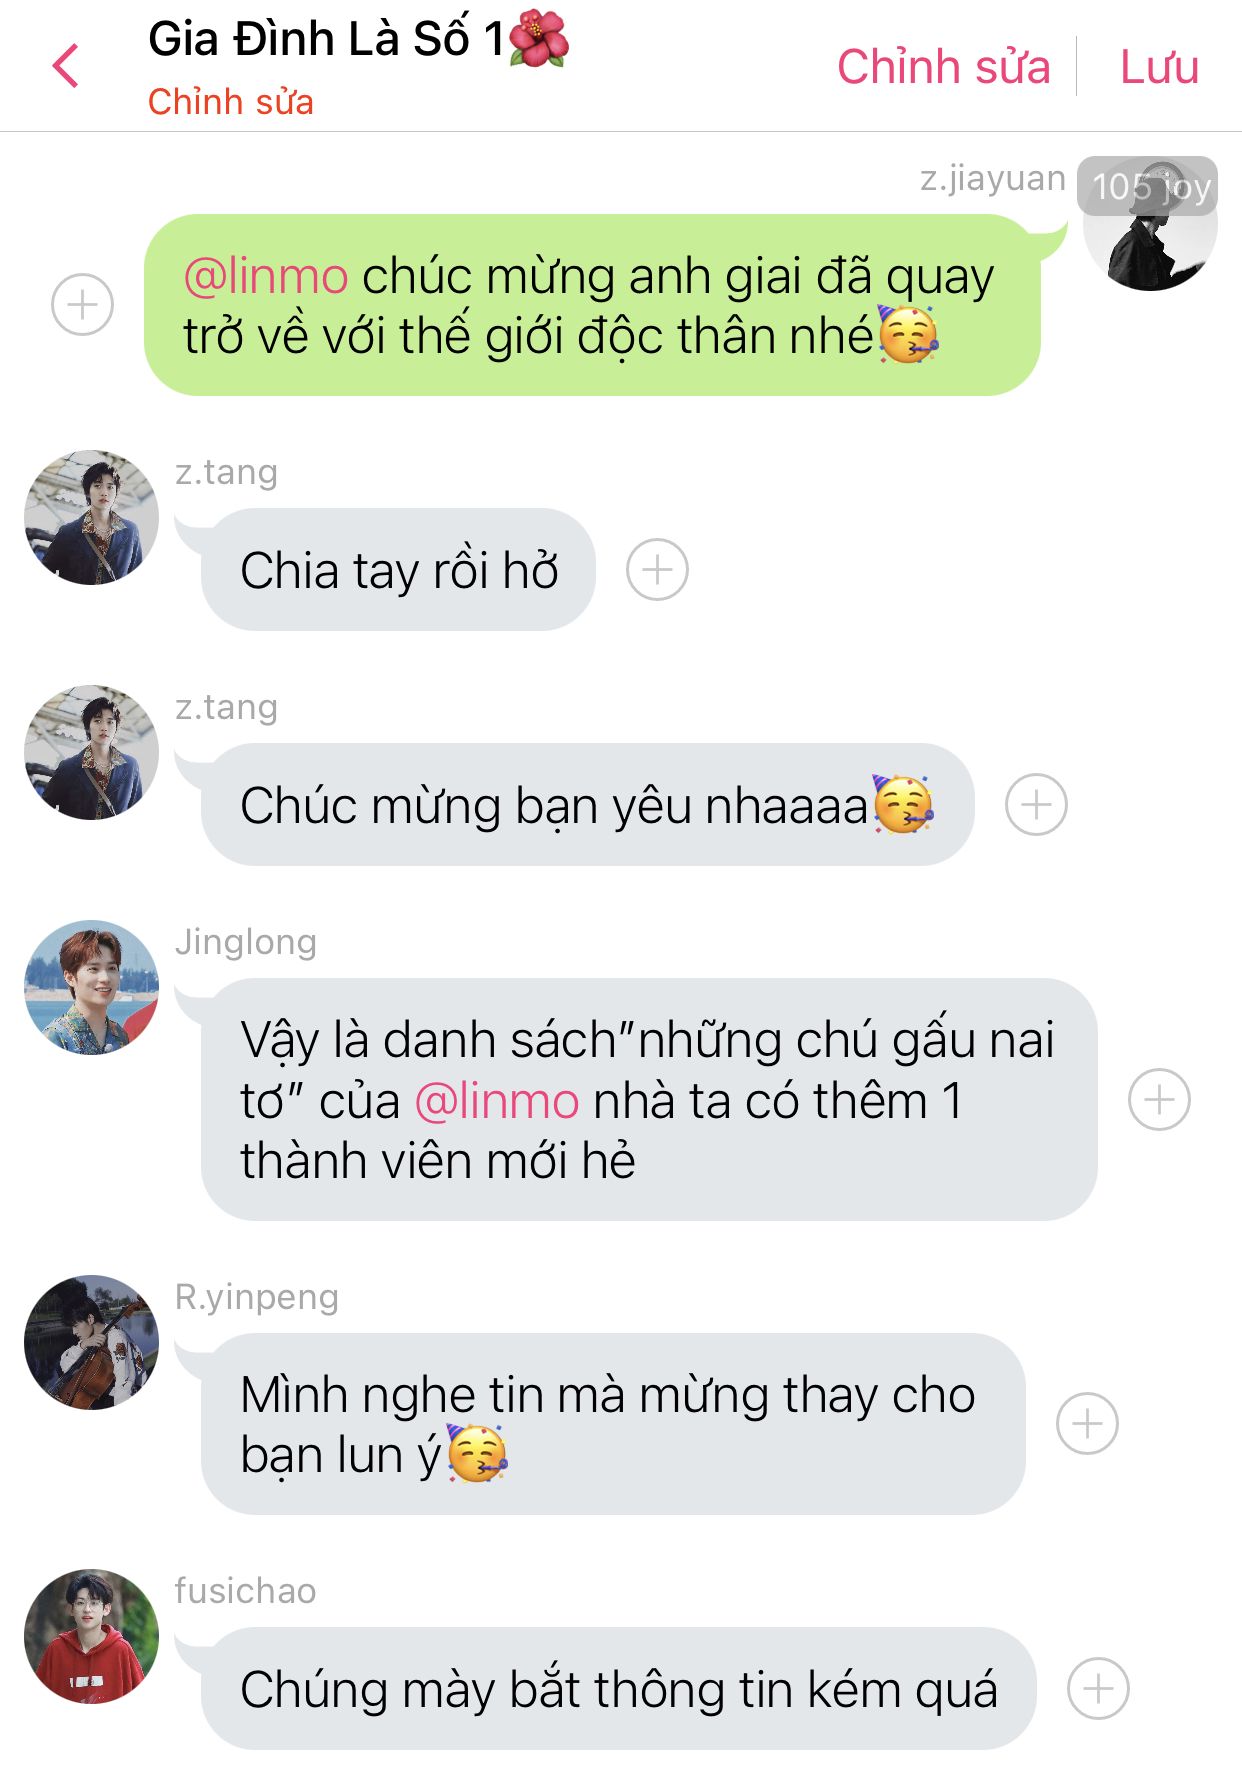Click plus icon beside Jinglong's message
This screenshot has height=1769, width=1242.
[1159, 1100]
